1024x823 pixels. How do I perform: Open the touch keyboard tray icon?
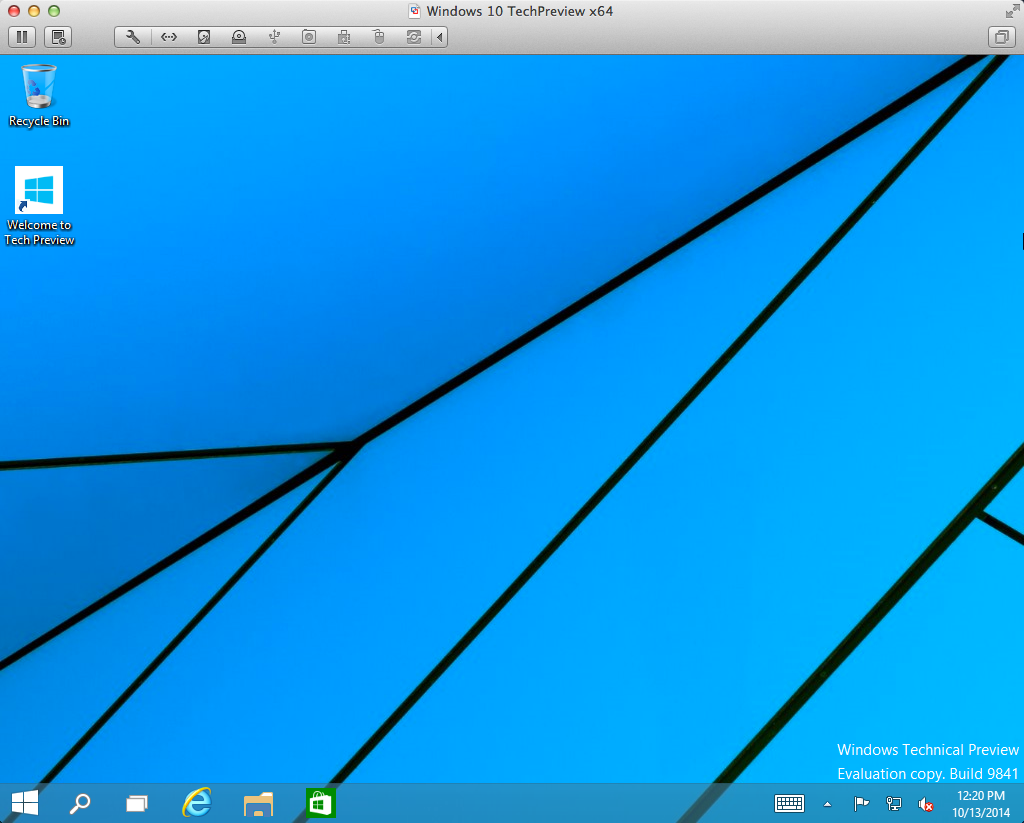click(790, 803)
